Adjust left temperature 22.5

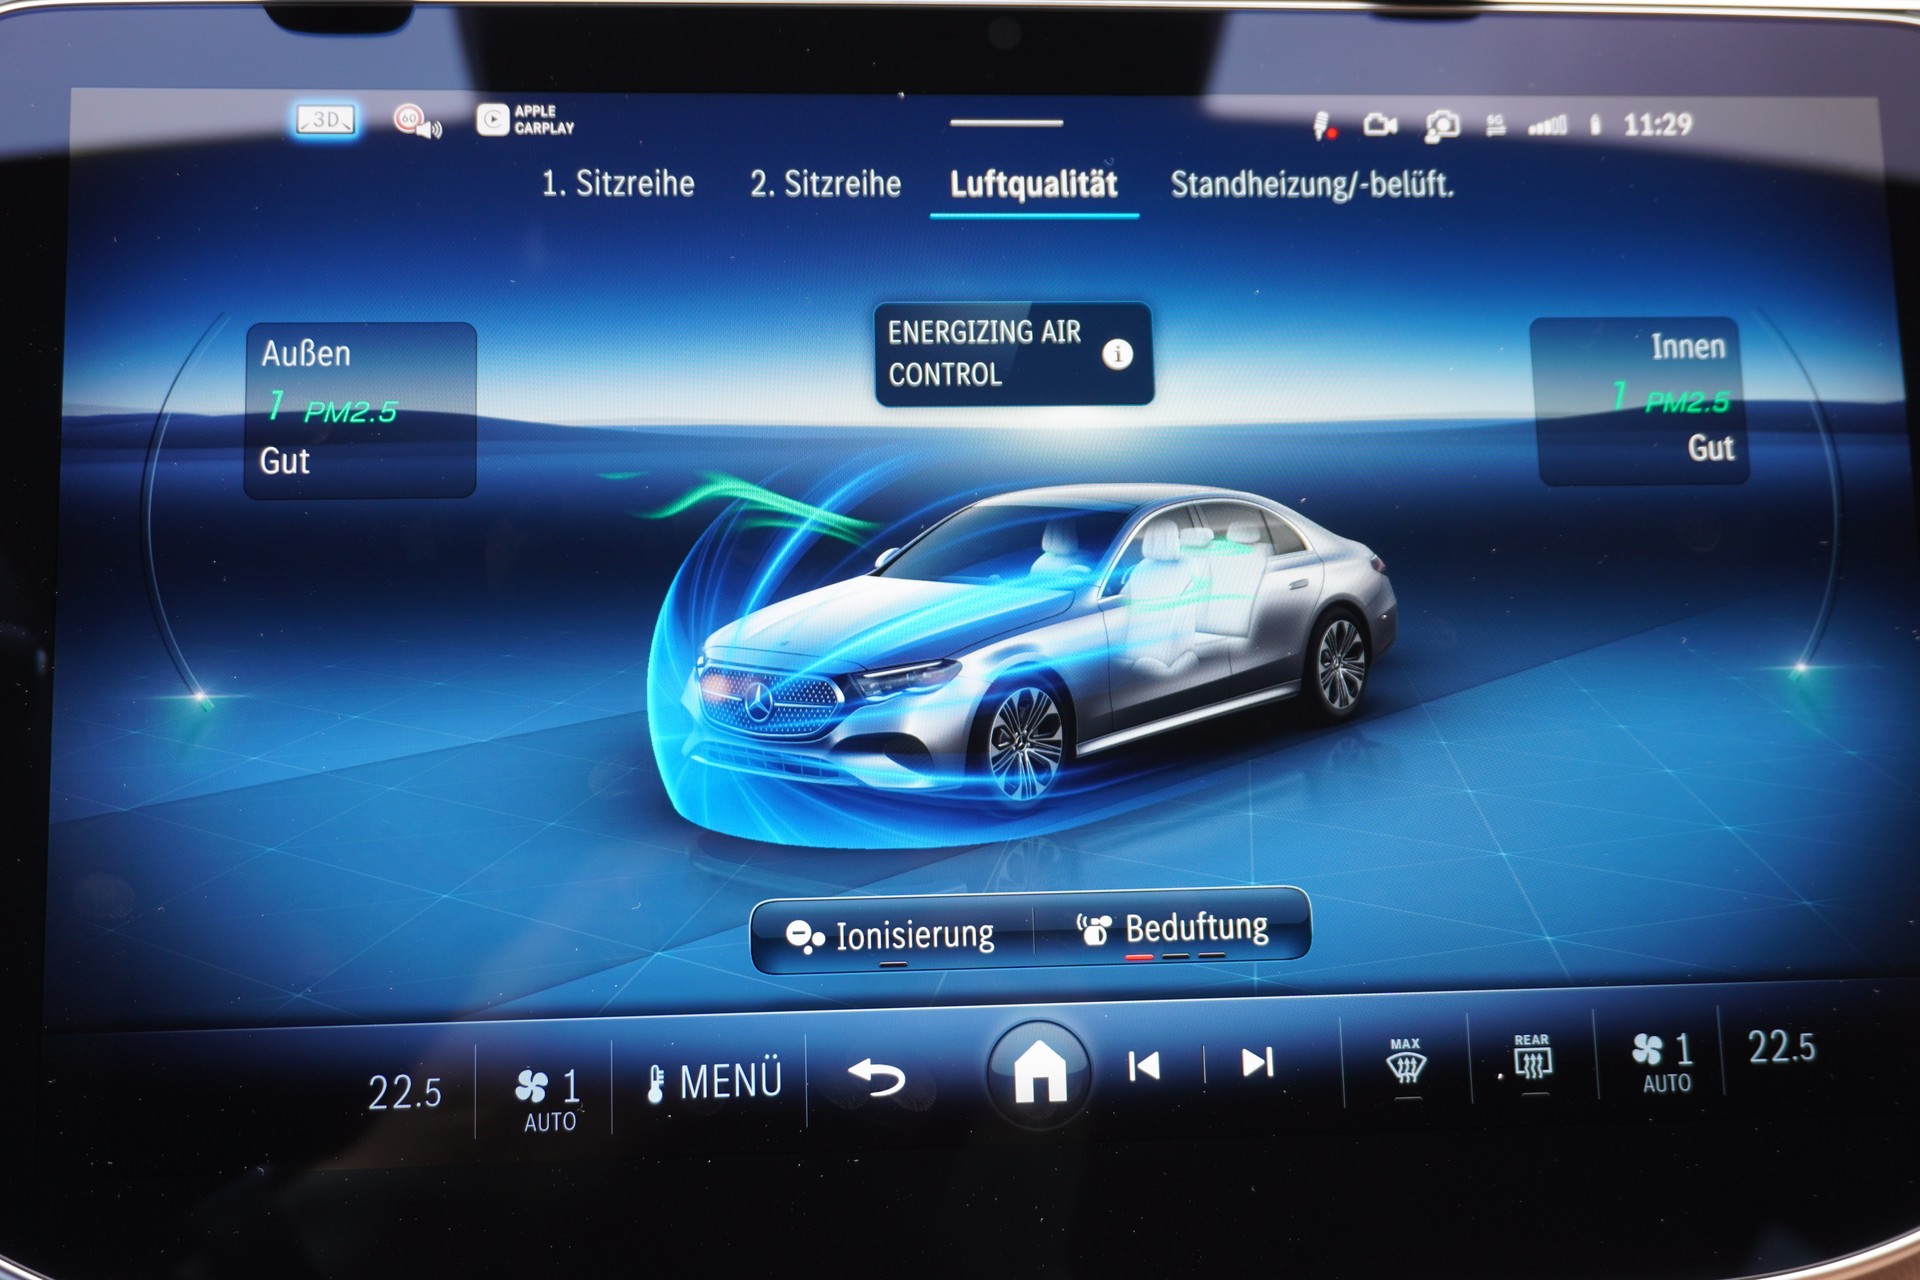404,1092
